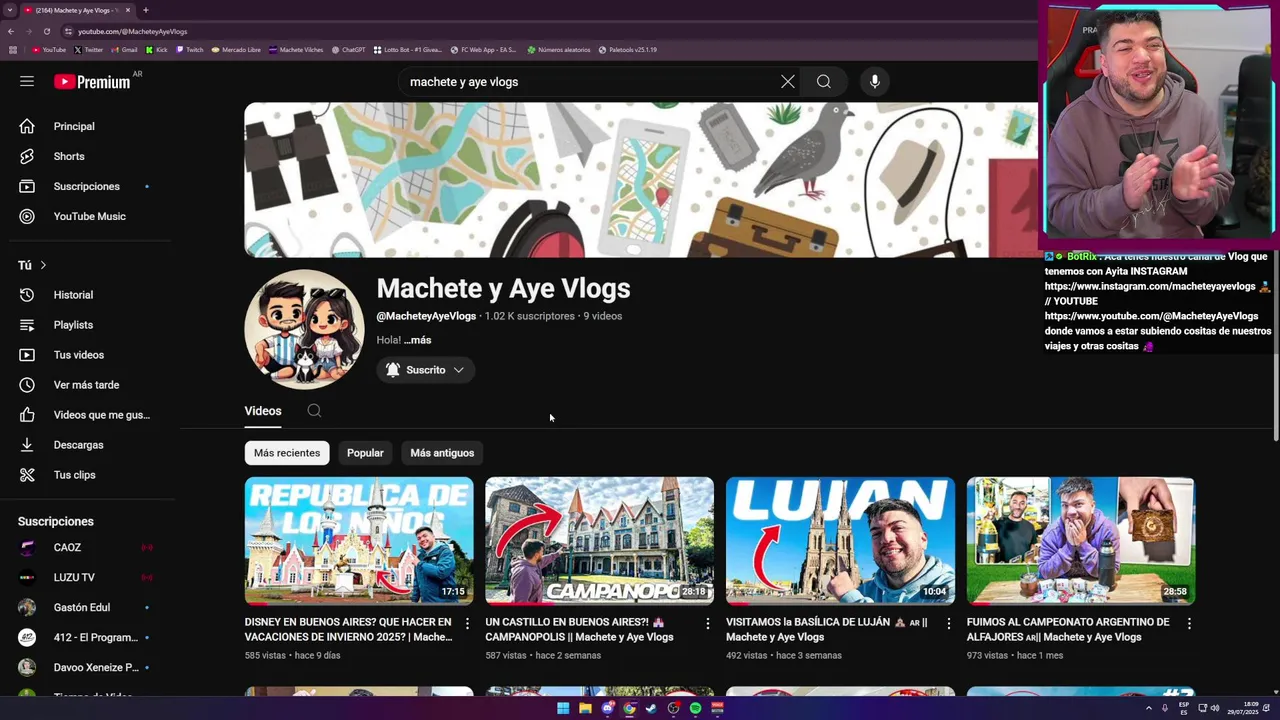Go back with browser back arrow
The height and width of the screenshot is (720, 1280).
click(x=11, y=31)
